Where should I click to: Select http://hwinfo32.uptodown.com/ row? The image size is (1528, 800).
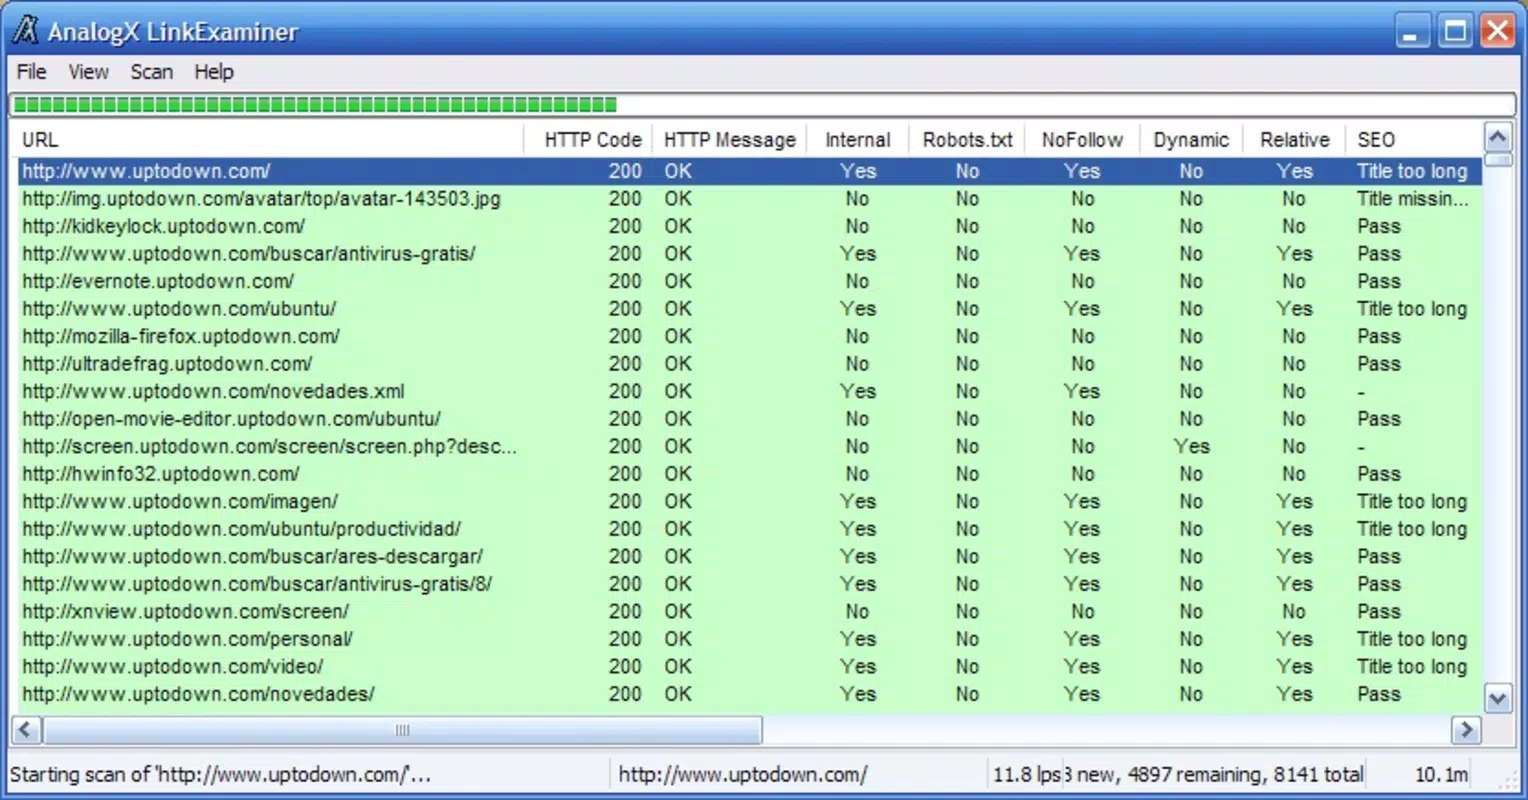pyautogui.click(x=749, y=474)
